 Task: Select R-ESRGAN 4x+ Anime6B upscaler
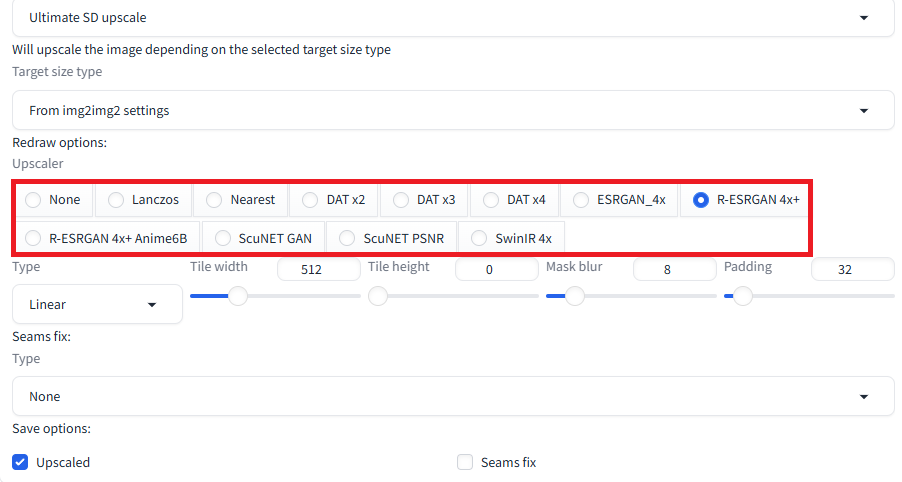(34, 238)
